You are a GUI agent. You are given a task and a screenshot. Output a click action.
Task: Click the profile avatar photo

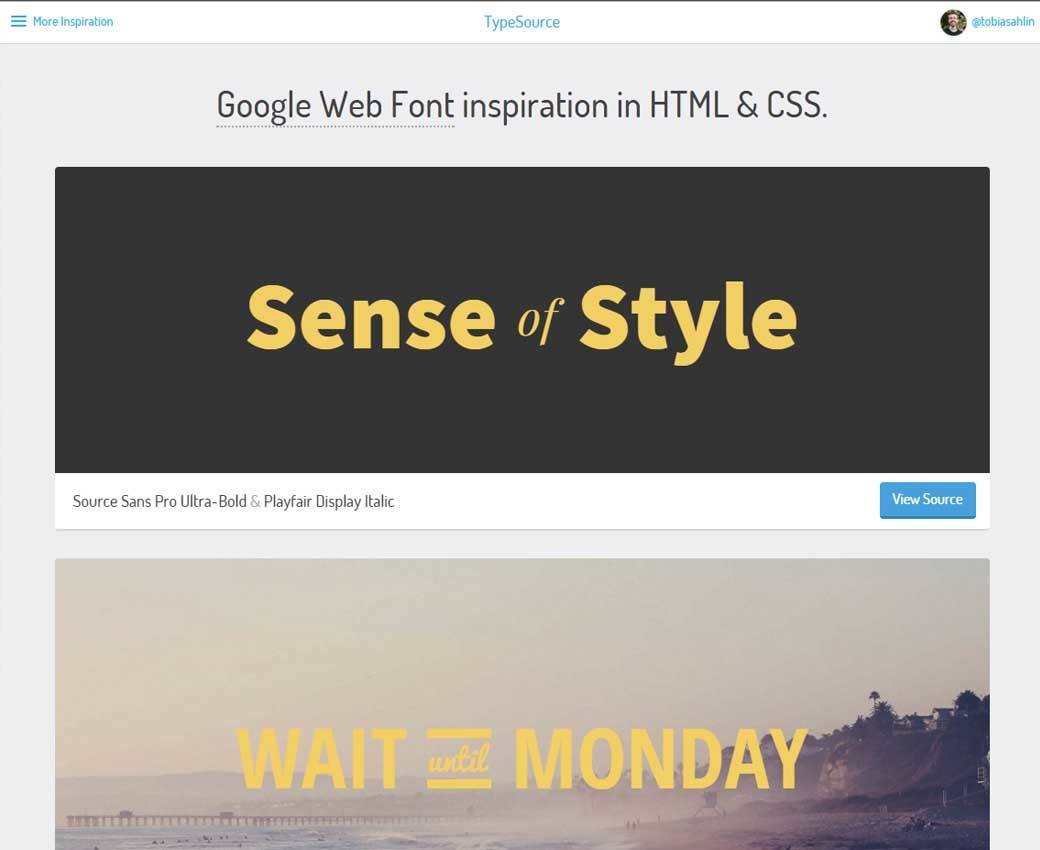953,22
